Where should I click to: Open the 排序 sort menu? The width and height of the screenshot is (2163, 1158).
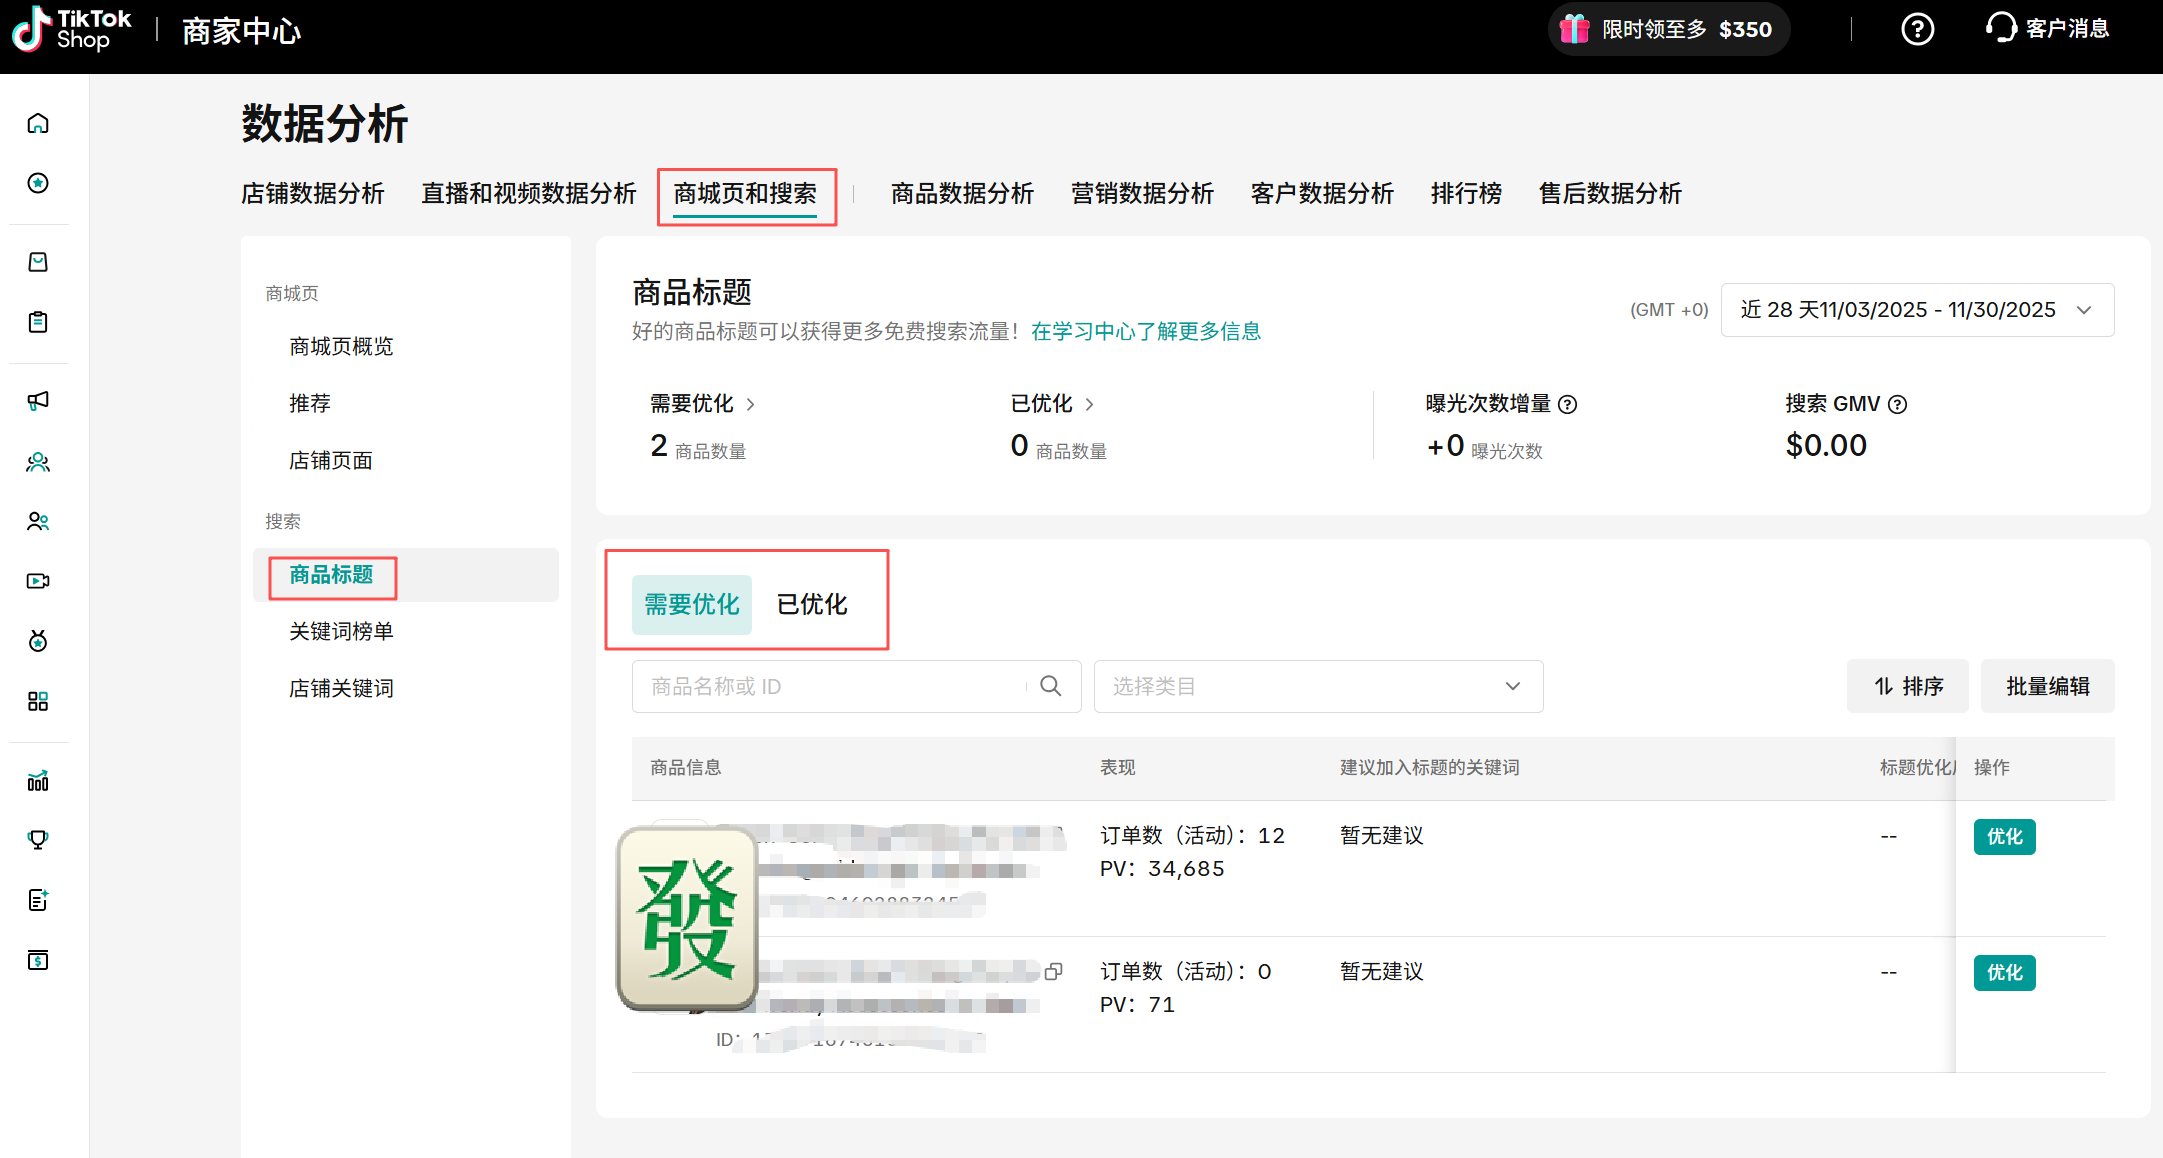pos(1907,686)
